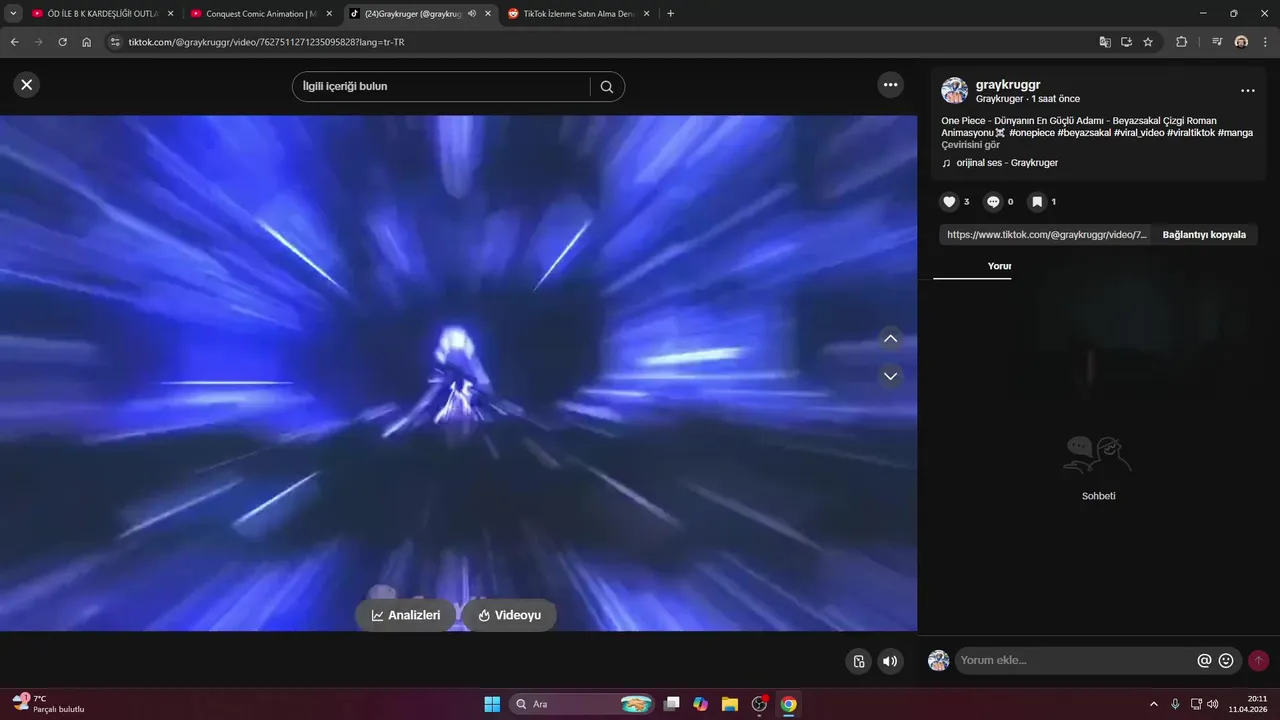The height and width of the screenshot is (720, 1280).
Task: Click the #manga hashtag
Action: pyautogui.click(x=1235, y=133)
